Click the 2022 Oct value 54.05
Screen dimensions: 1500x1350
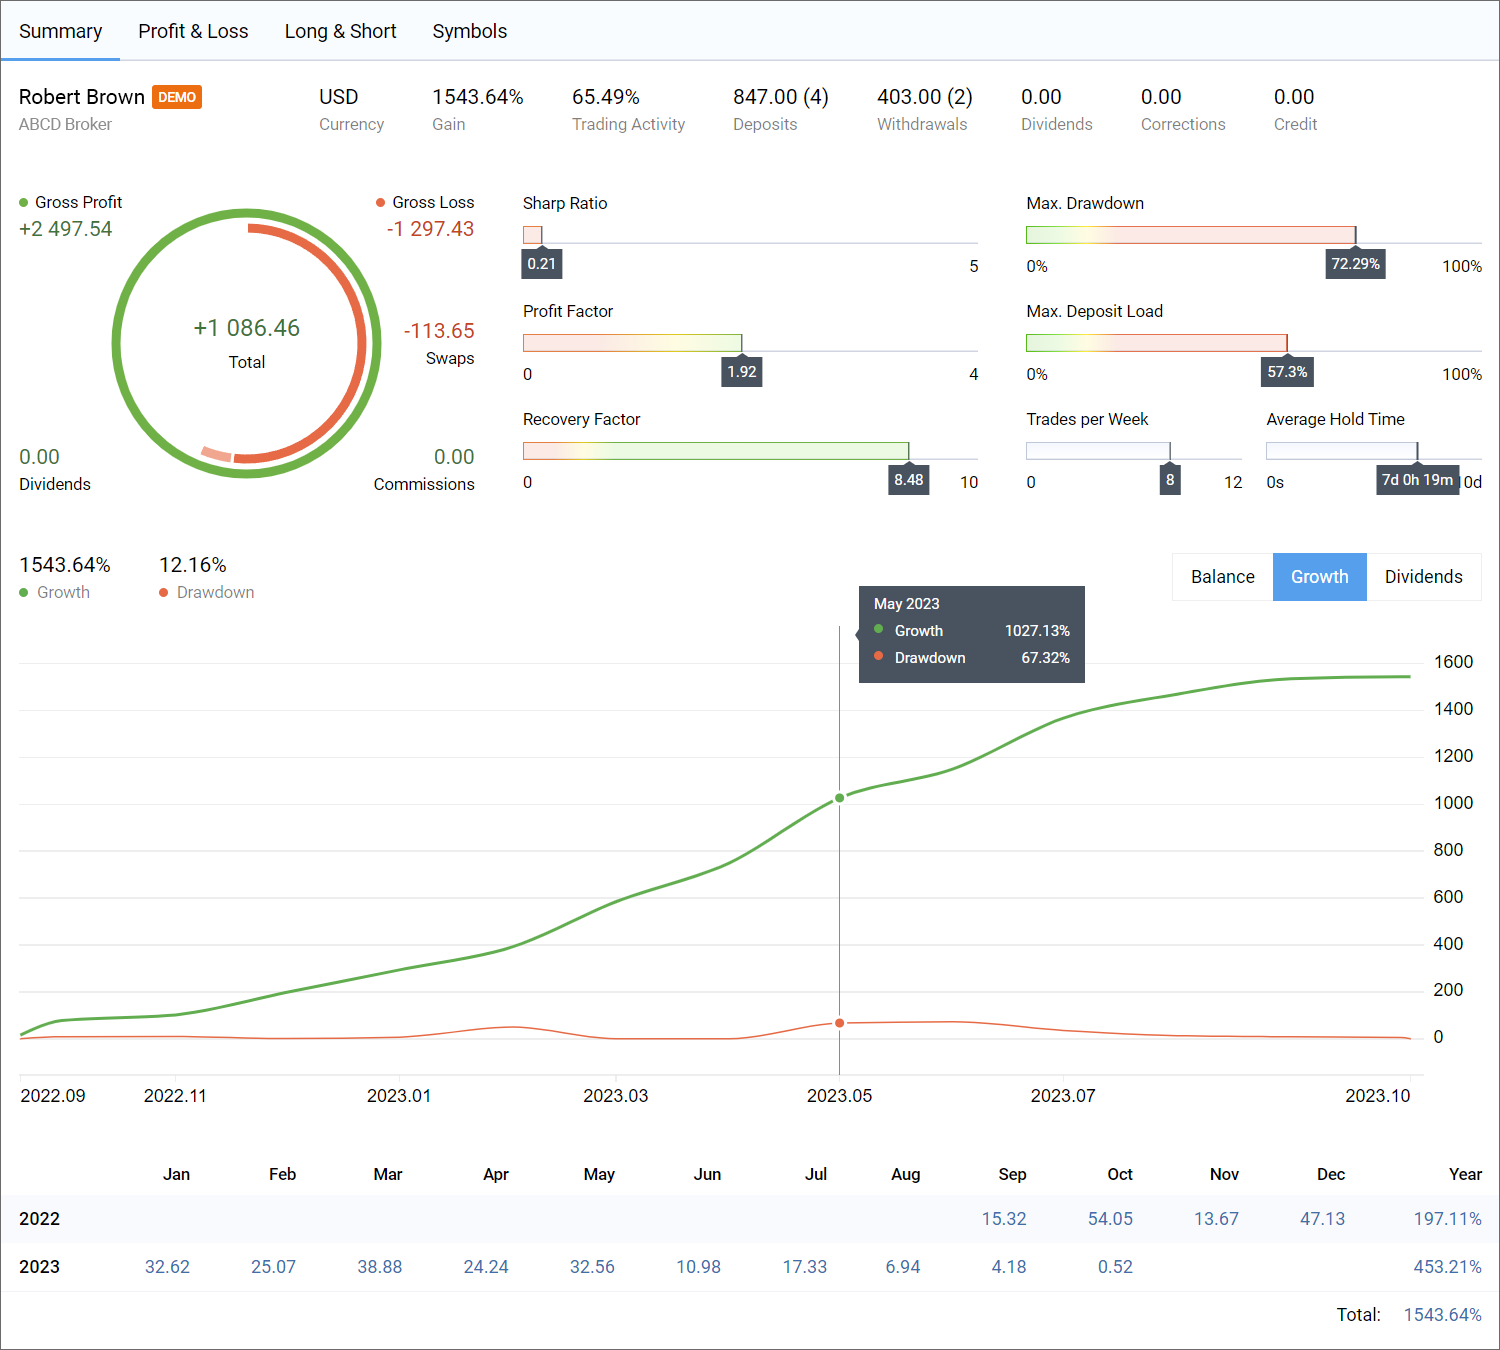(x=1110, y=1219)
